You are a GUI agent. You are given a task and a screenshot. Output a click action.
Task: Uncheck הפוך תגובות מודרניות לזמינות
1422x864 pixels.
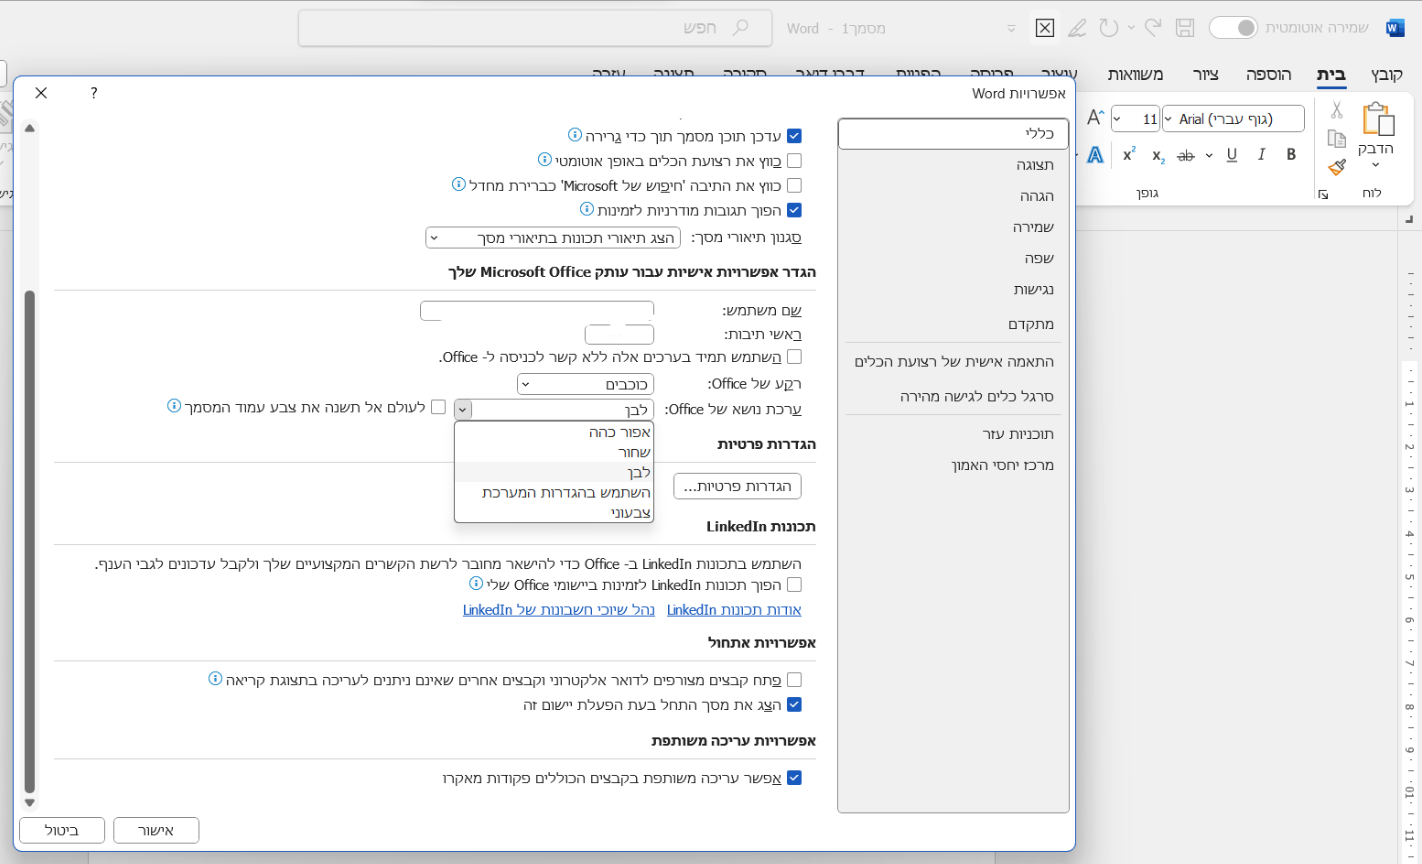tap(794, 210)
